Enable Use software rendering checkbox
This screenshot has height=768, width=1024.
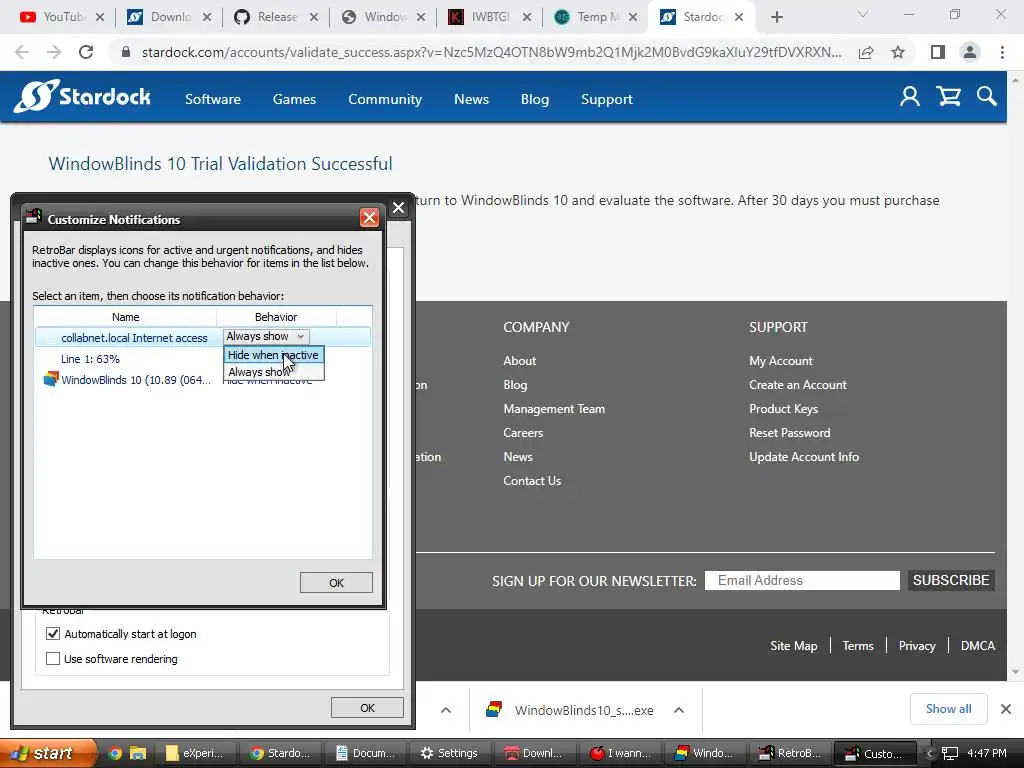click(53, 658)
